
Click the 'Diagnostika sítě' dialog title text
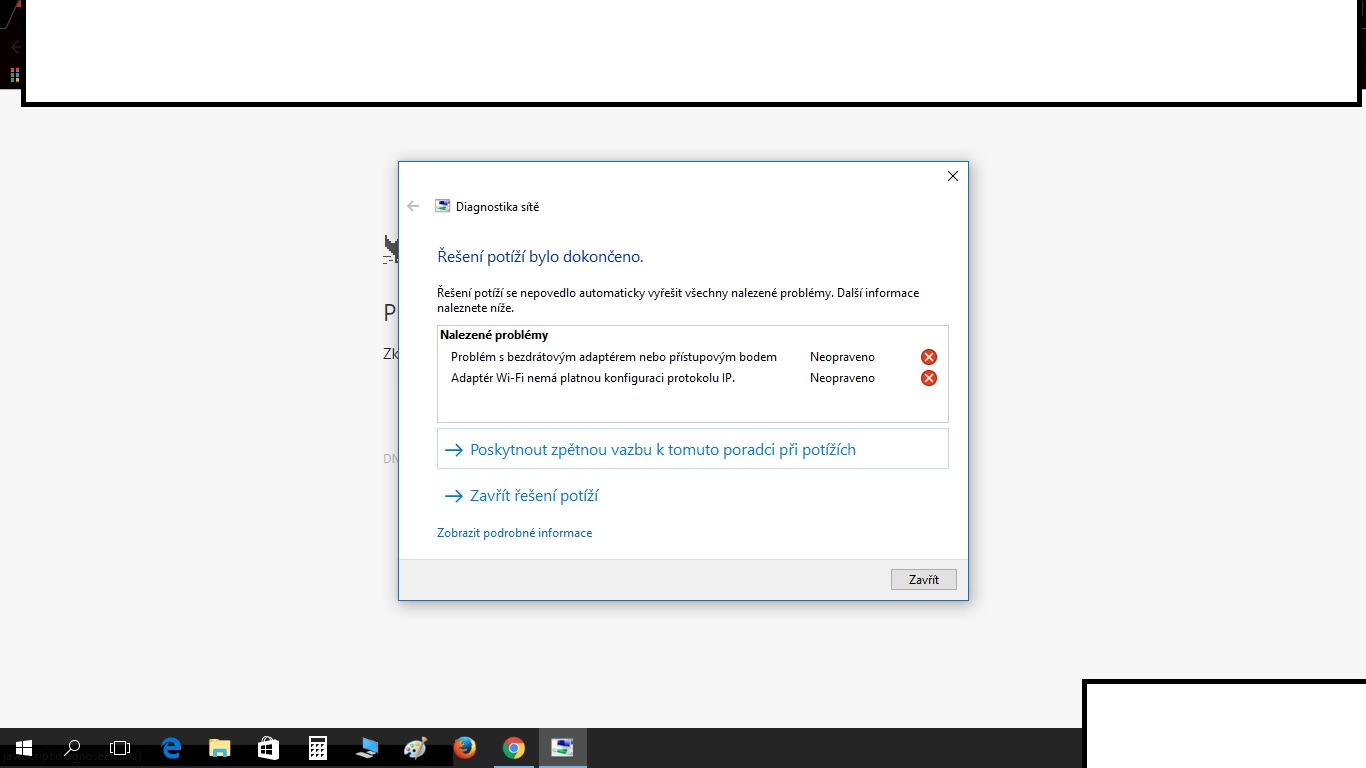point(497,207)
